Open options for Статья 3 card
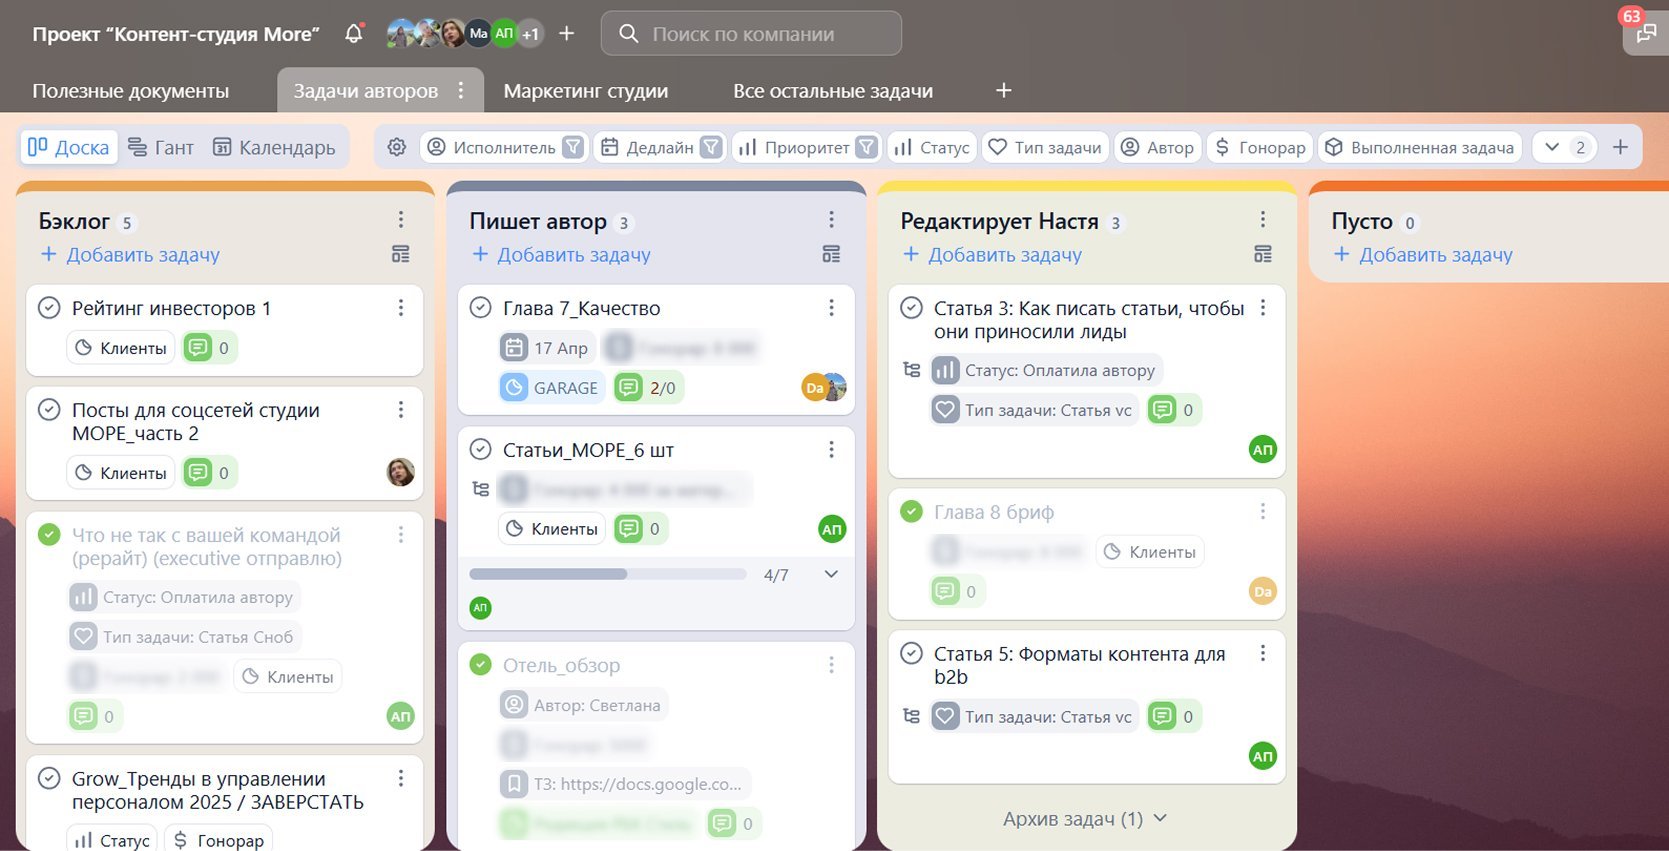The height and width of the screenshot is (851, 1669). pos(1263,308)
